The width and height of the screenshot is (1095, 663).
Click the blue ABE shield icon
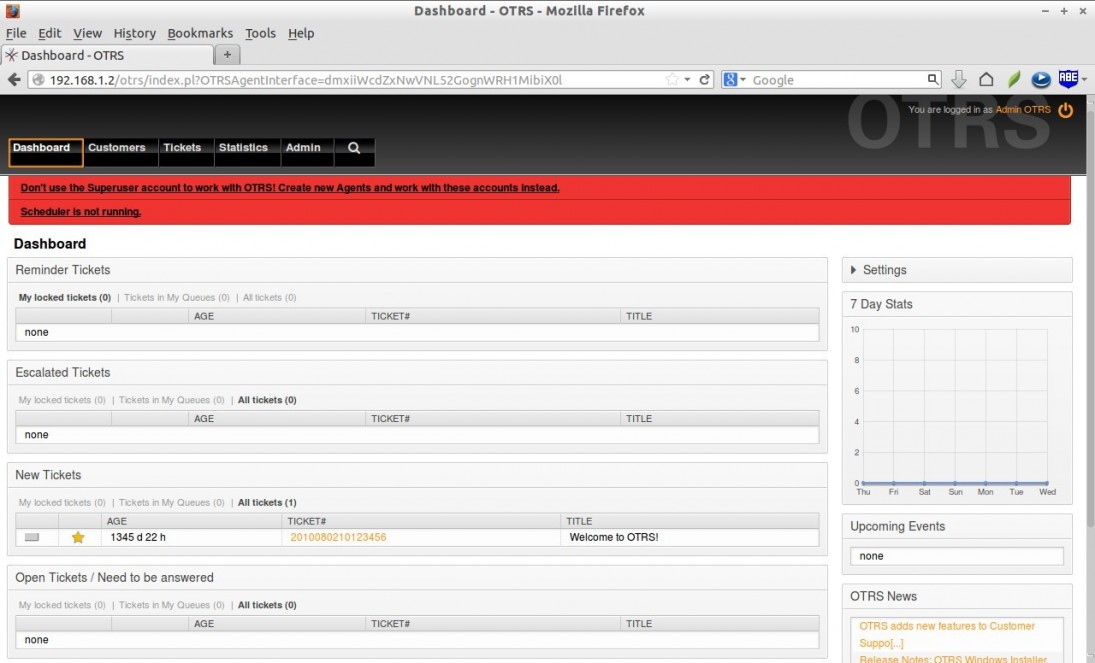tap(1068, 79)
